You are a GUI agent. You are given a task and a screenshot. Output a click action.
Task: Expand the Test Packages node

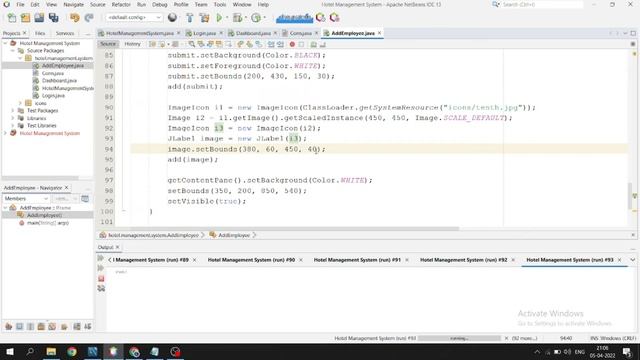[x=13, y=111]
